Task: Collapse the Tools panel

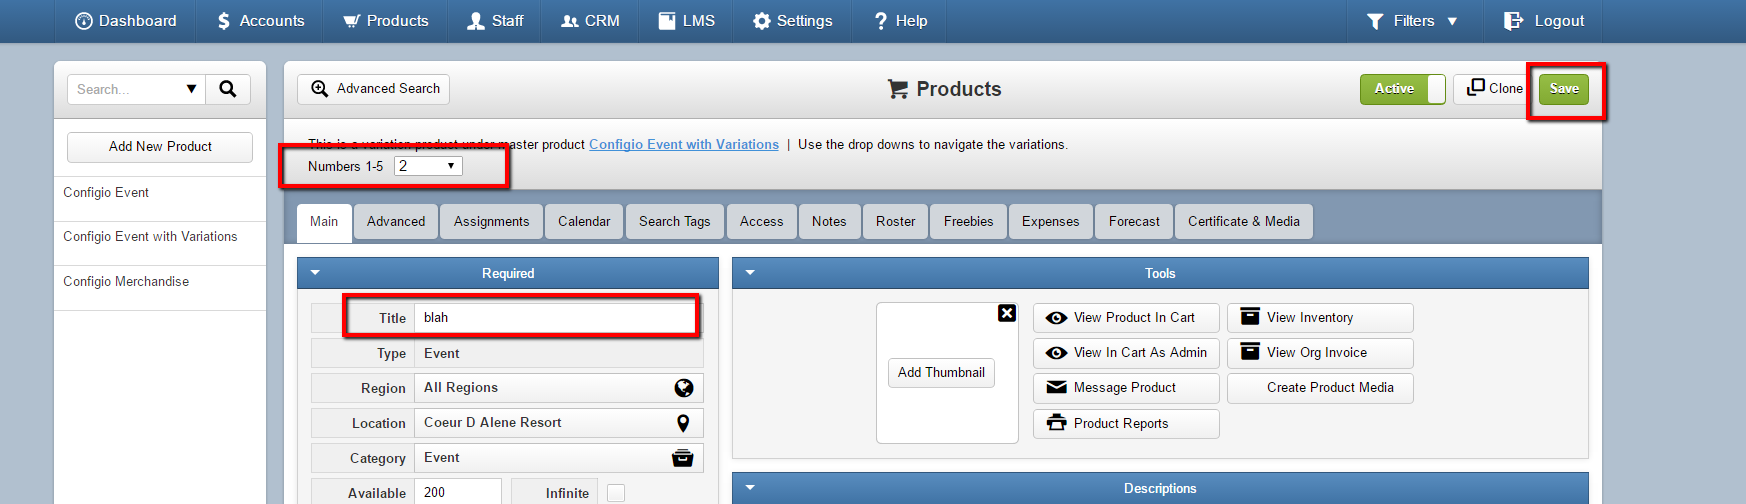Action: (x=750, y=273)
